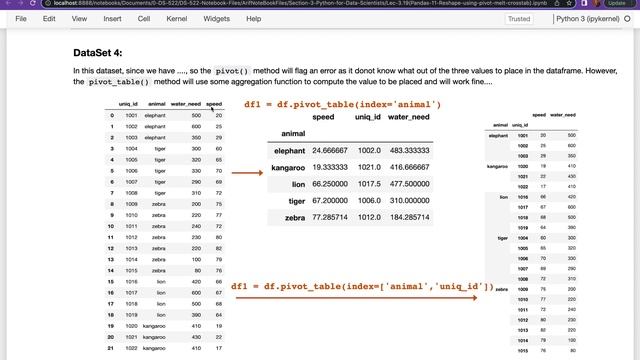
Task: Click the df.pivot_table(index='animal') code line
Action: (342, 104)
